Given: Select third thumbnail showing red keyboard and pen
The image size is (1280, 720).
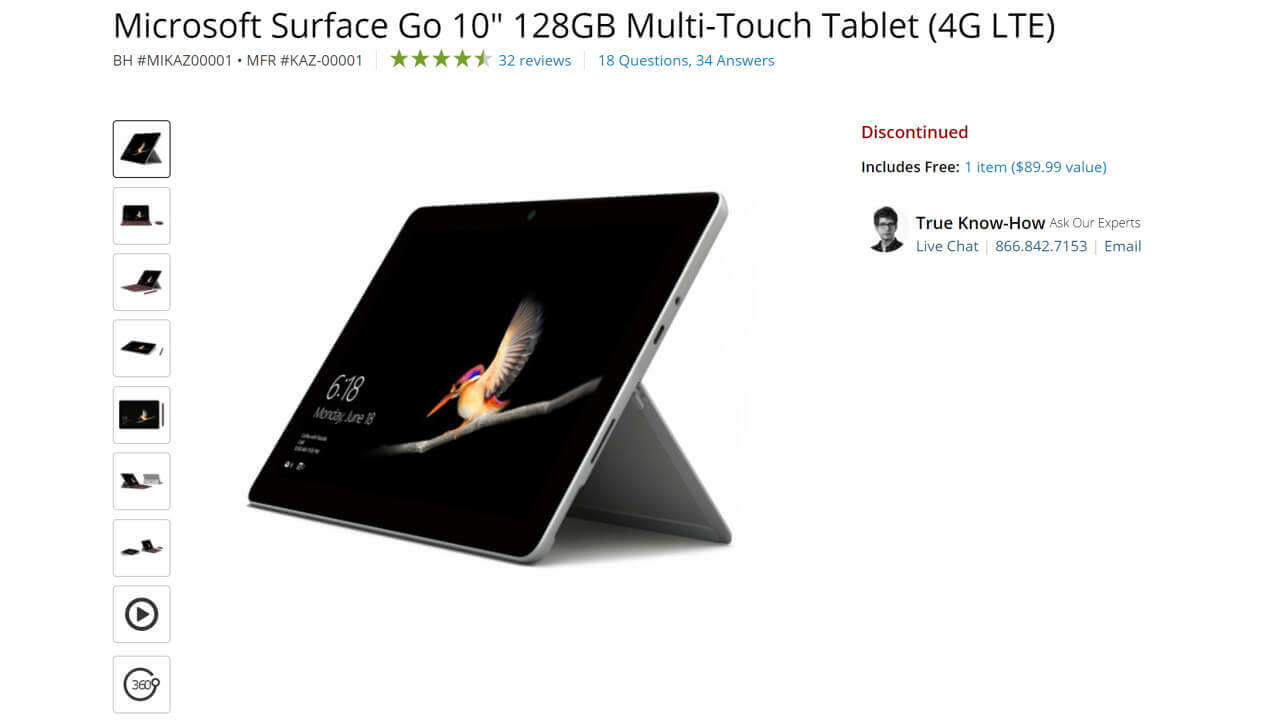Looking at the screenshot, I should click(x=141, y=282).
